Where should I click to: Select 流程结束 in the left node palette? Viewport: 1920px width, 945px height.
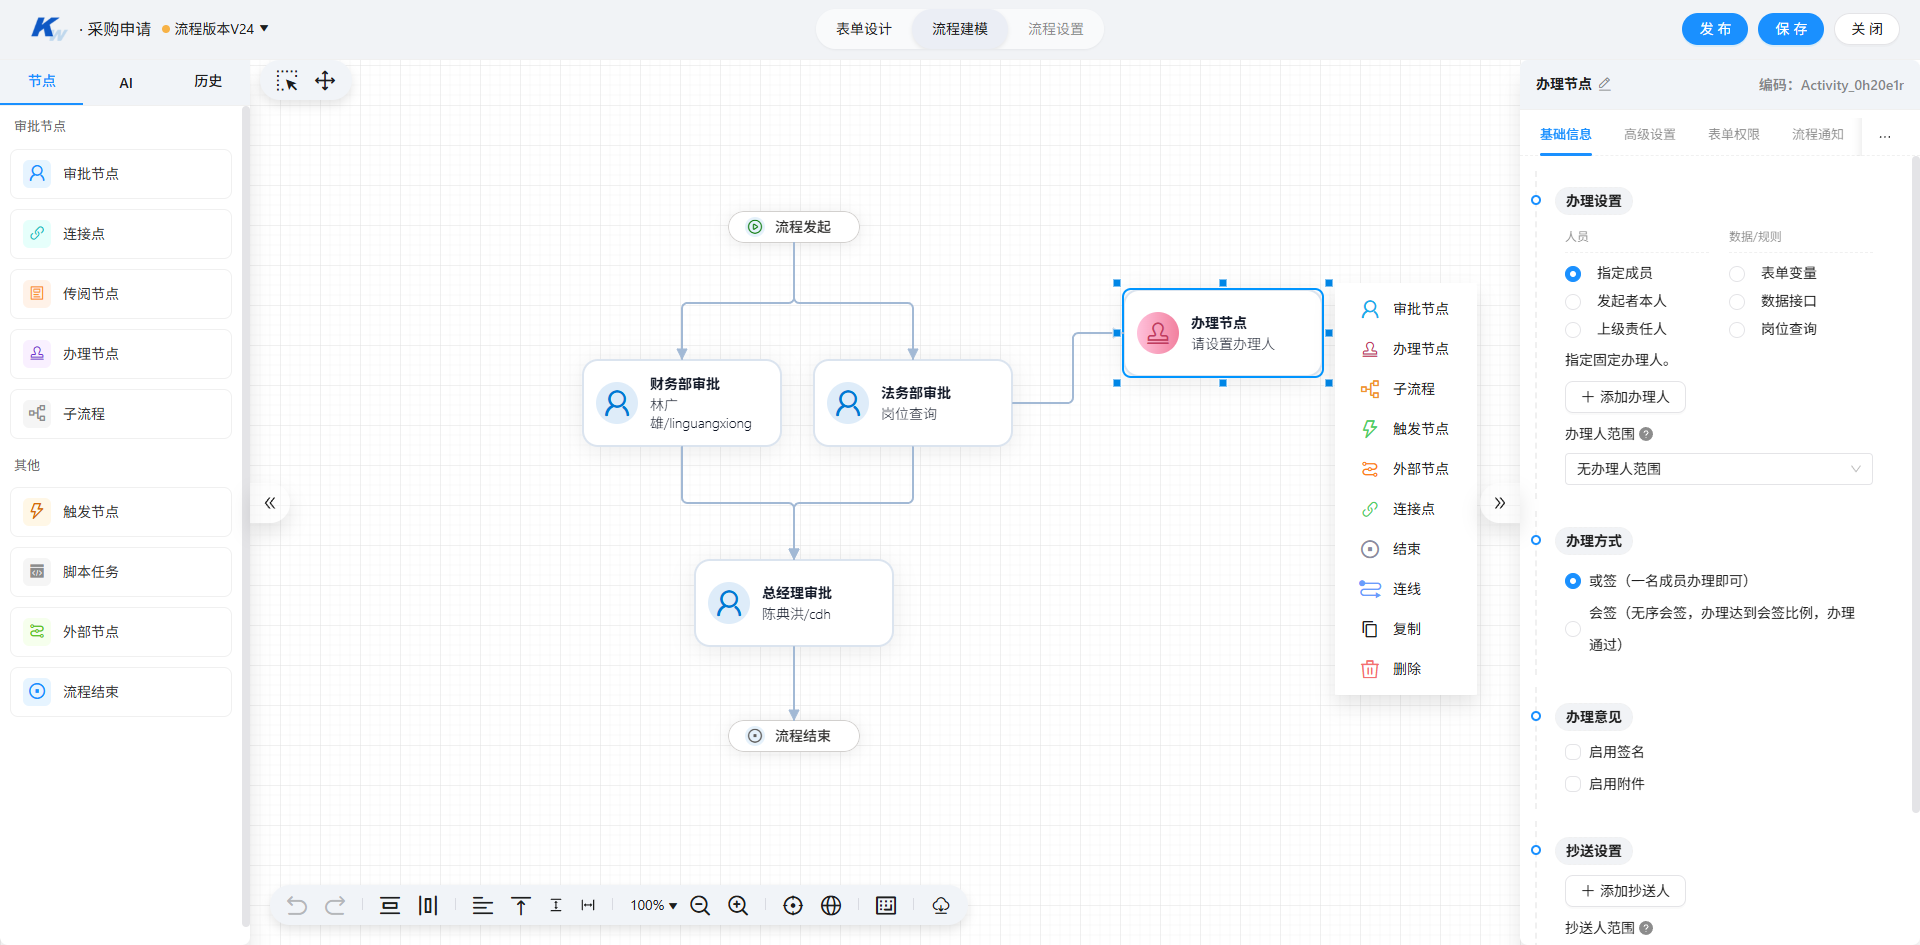121,692
